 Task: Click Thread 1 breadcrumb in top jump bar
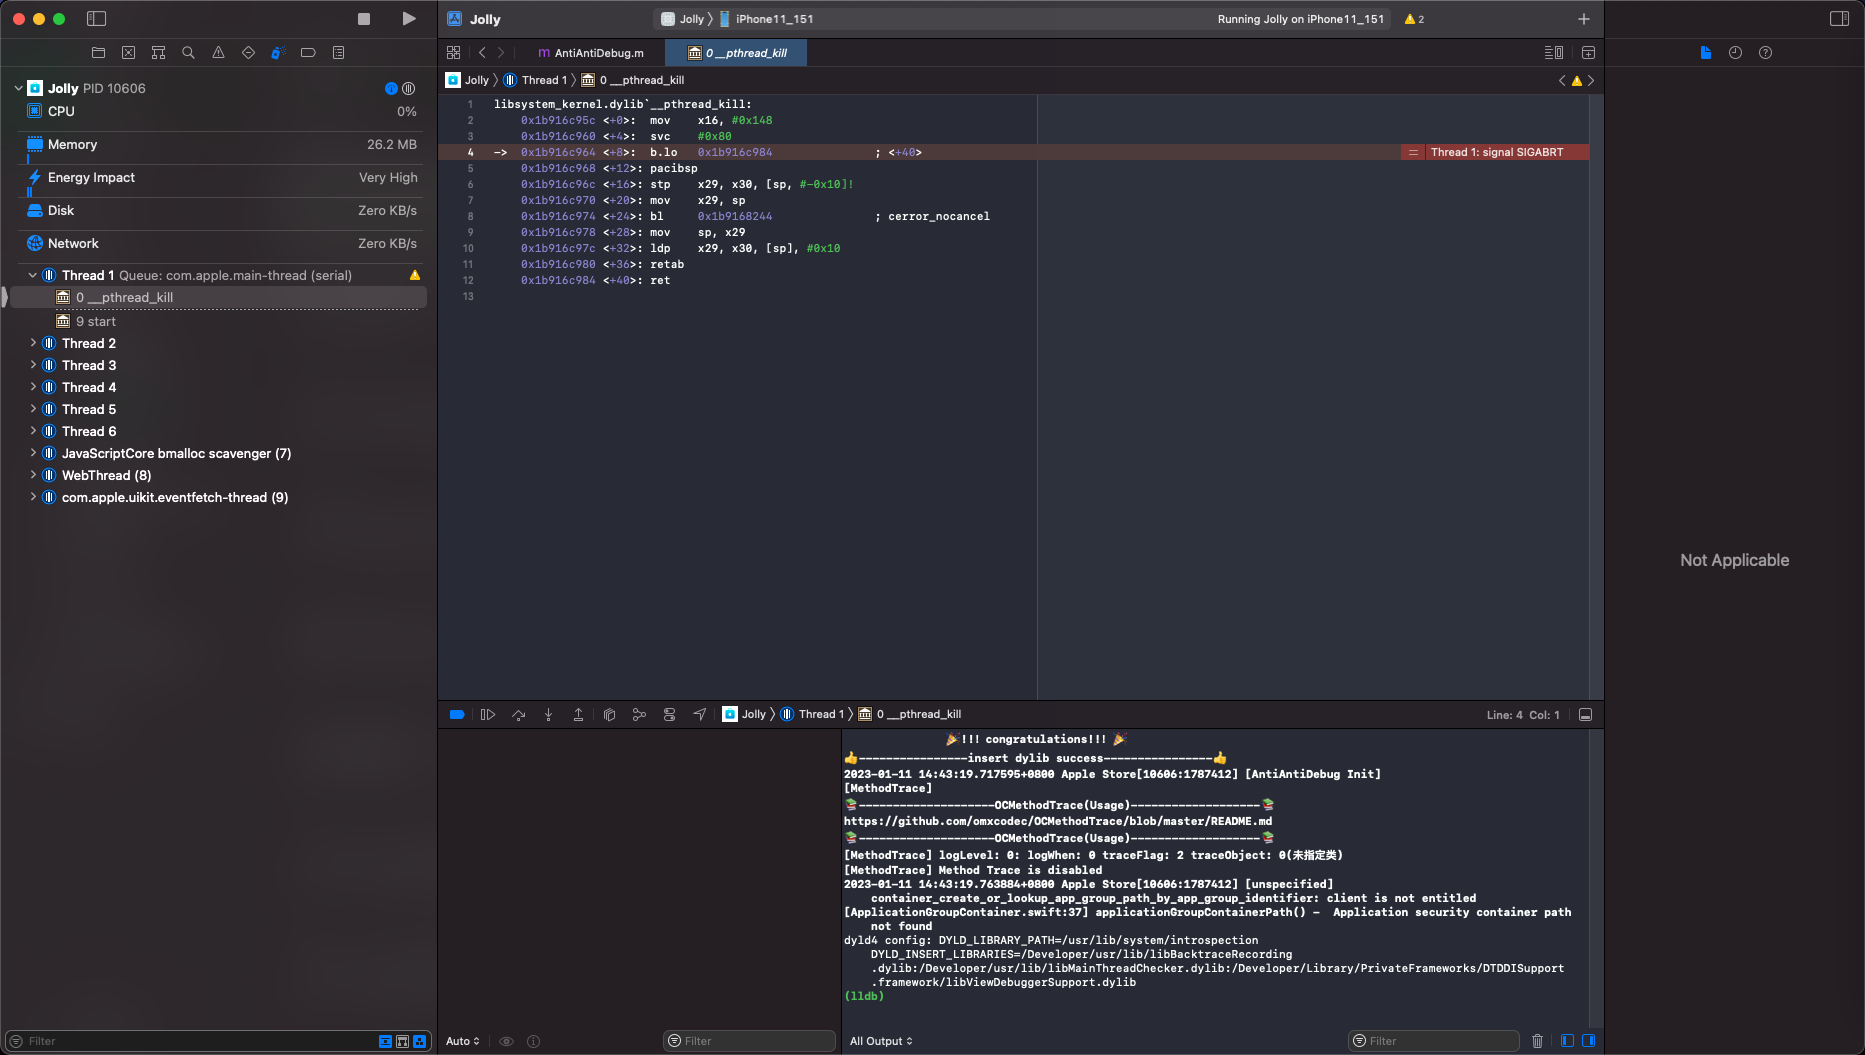tap(535, 80)
